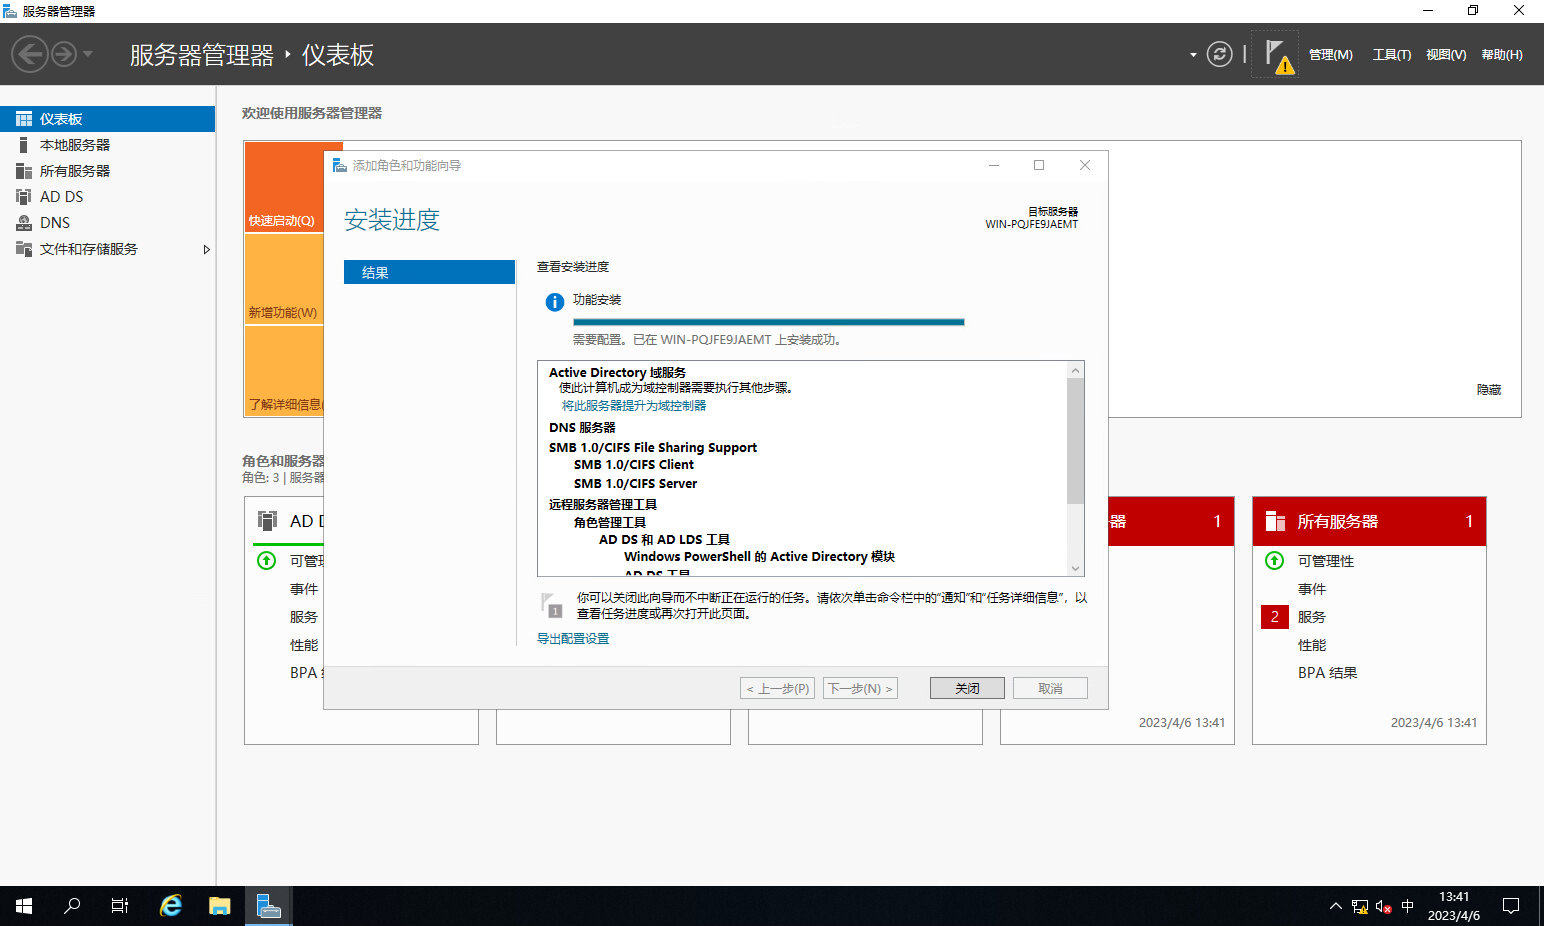Click the notifications flag warning icon
The image size is (1544, 926).
[x=1276, y=55]
